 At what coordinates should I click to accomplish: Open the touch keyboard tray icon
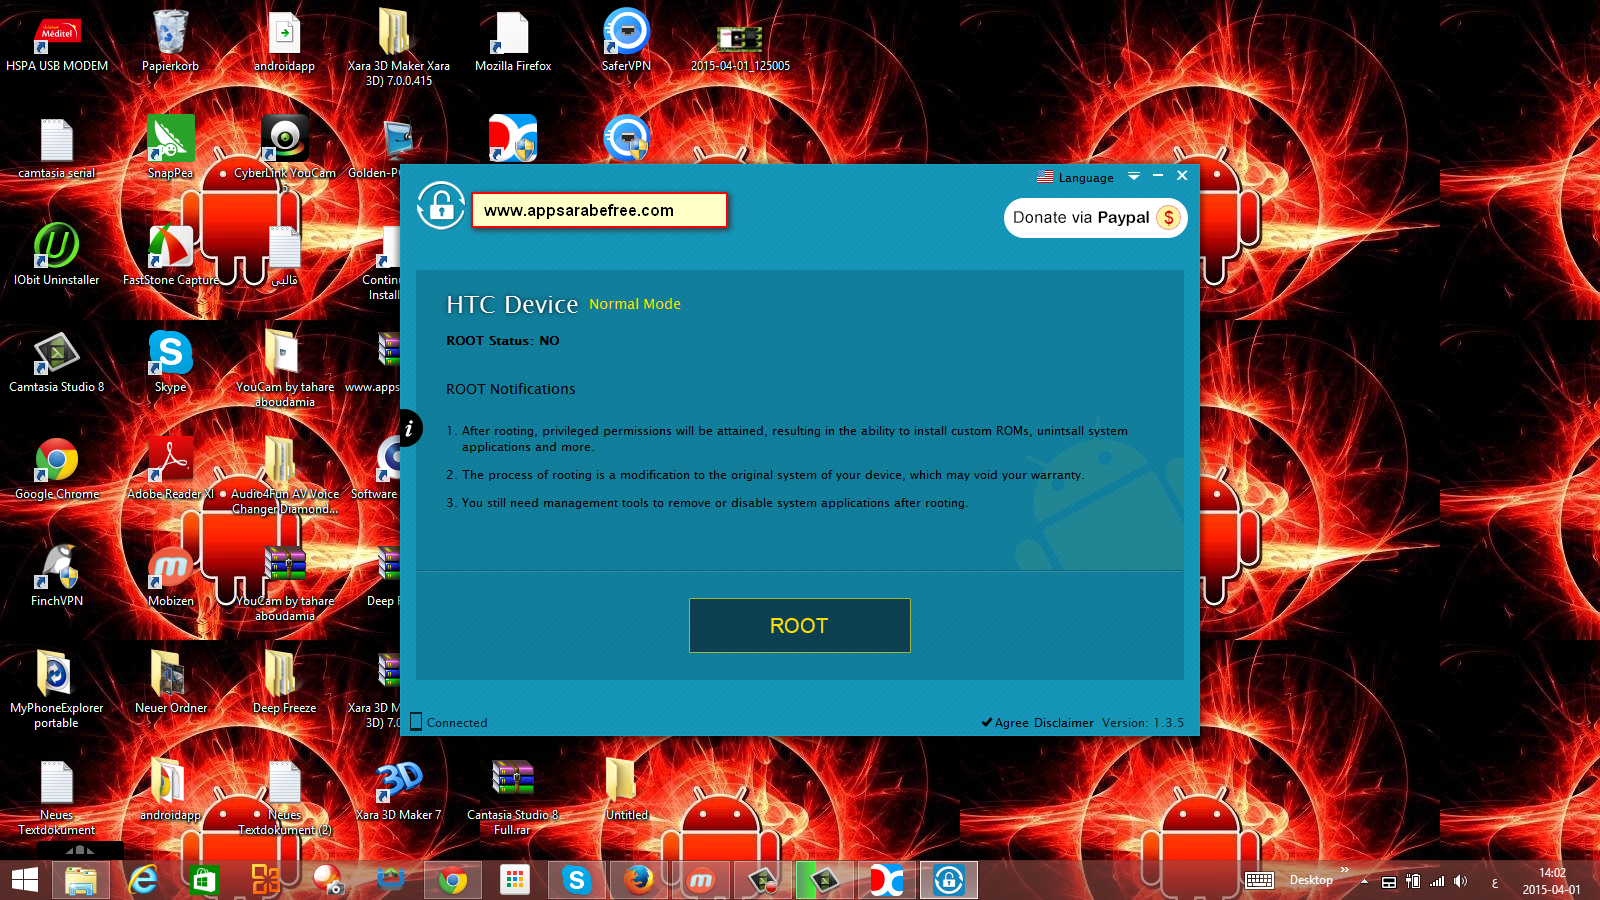pos(1259,880)
